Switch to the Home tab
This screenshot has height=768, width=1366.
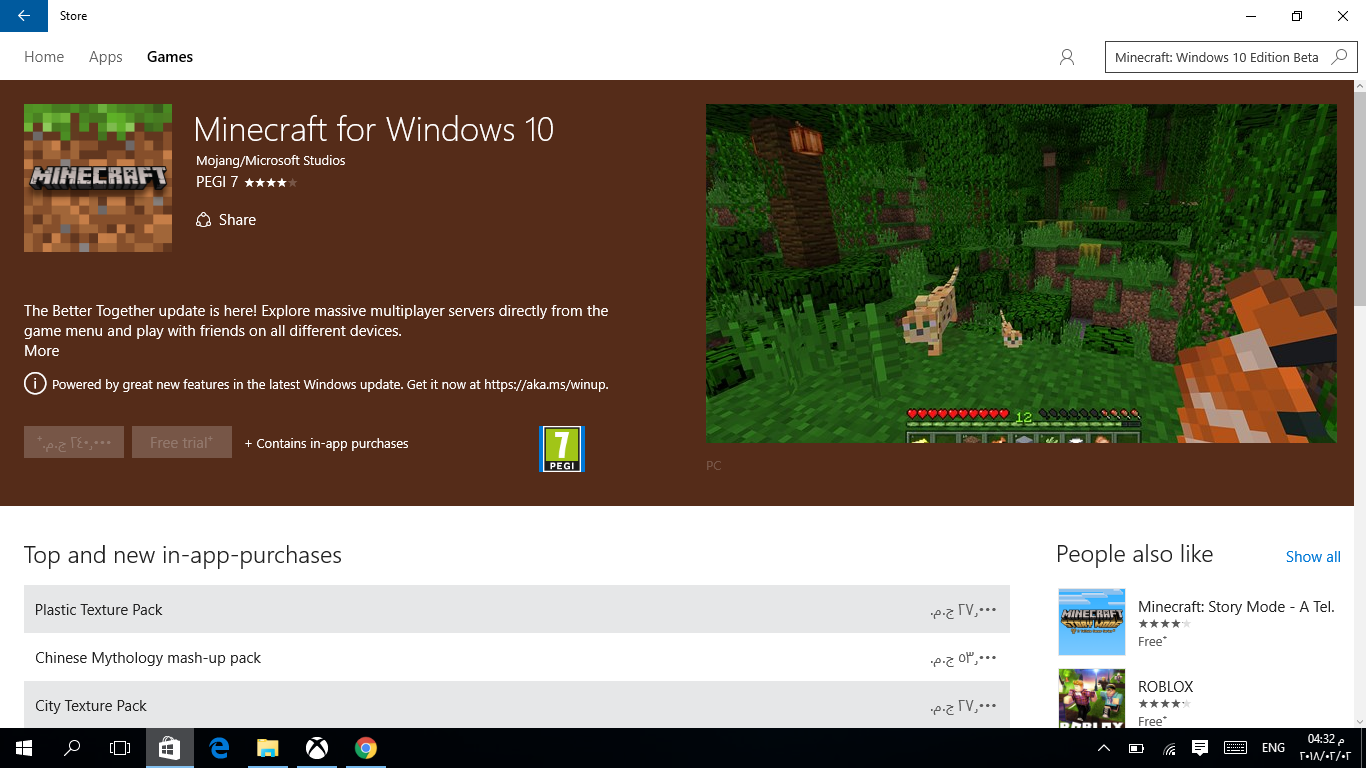[44, 57]
